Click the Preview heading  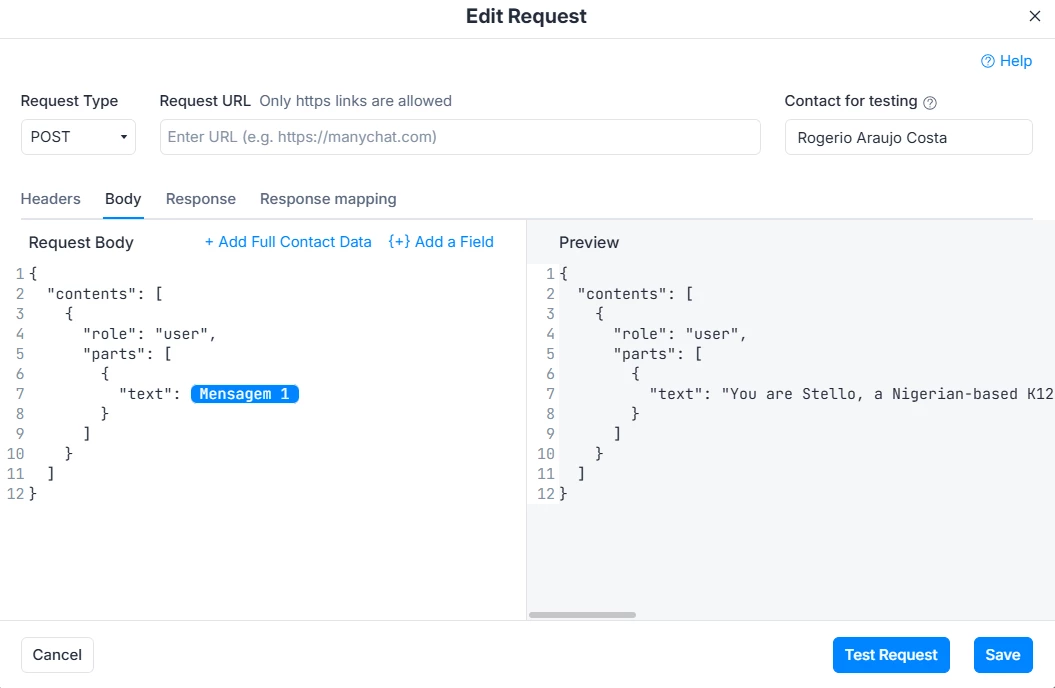[589, 243]
